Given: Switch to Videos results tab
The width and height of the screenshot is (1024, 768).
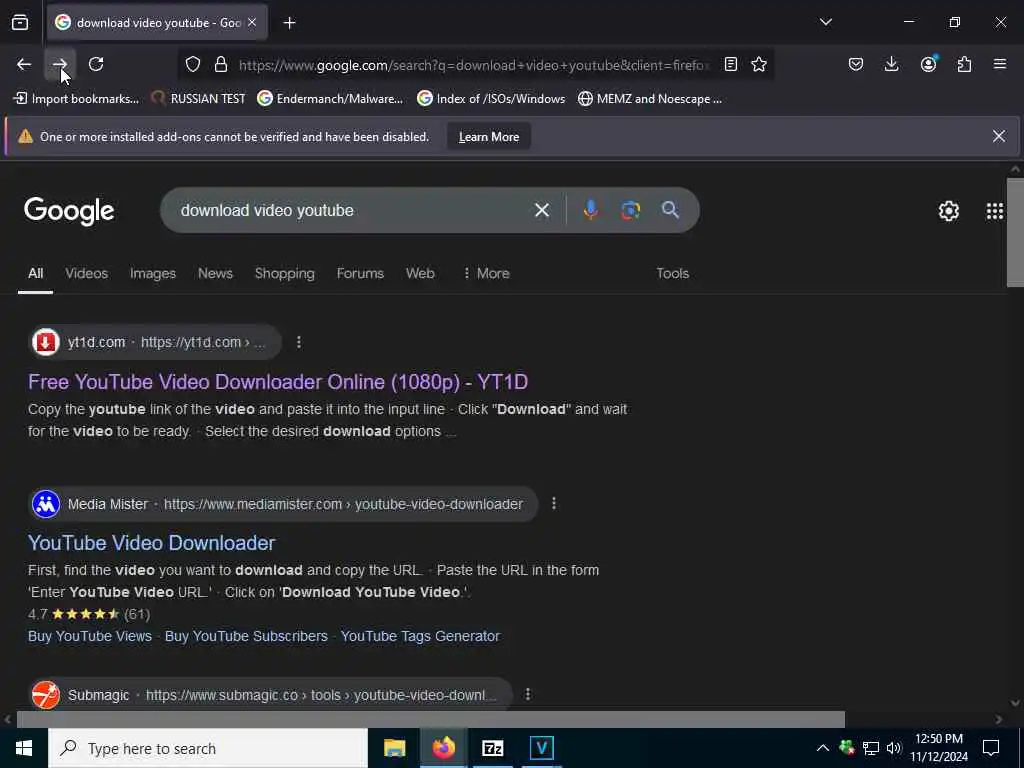Looking at the screenshot, I should (x=86, y=274).
